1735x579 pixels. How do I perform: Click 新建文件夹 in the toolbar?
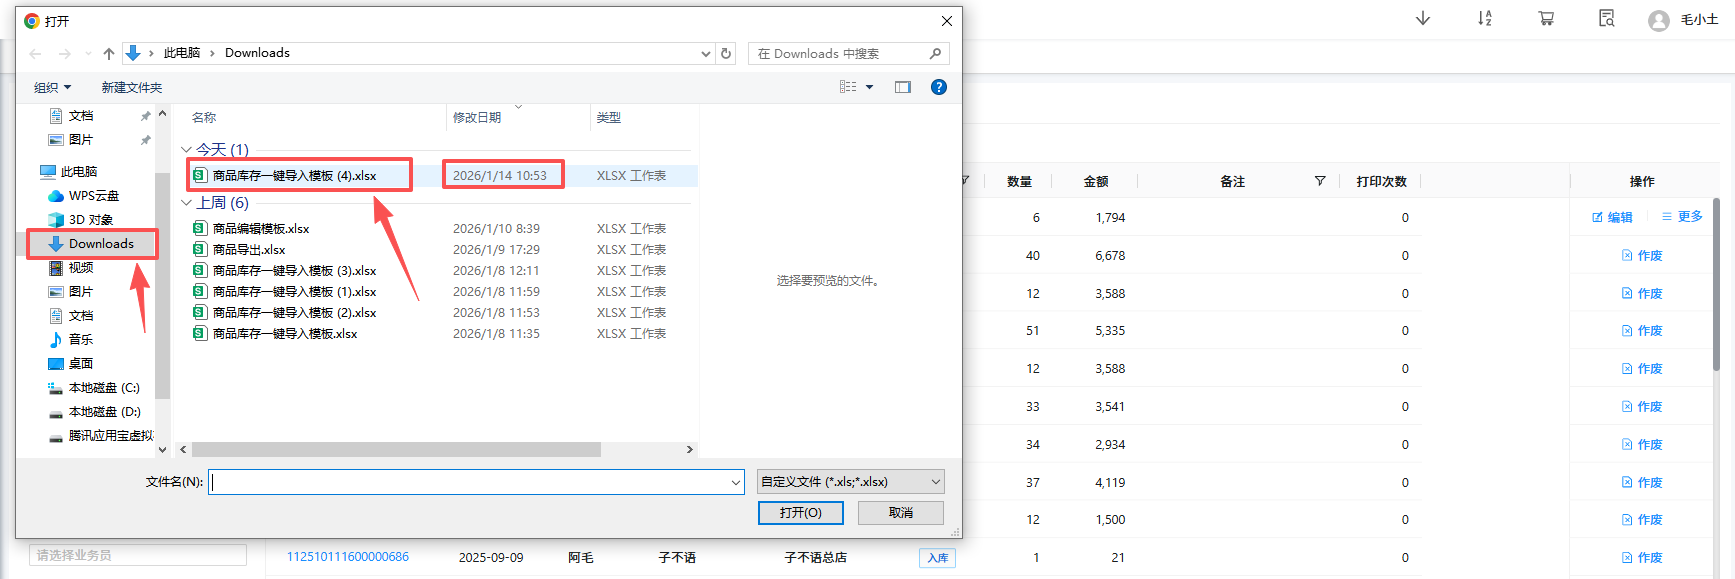pyautogui.click(x=131, y=88)
